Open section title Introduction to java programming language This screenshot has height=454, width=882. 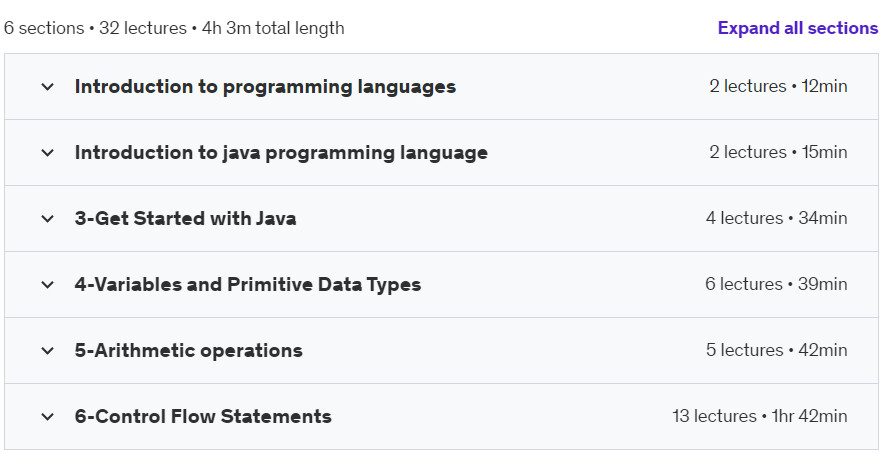281,153
